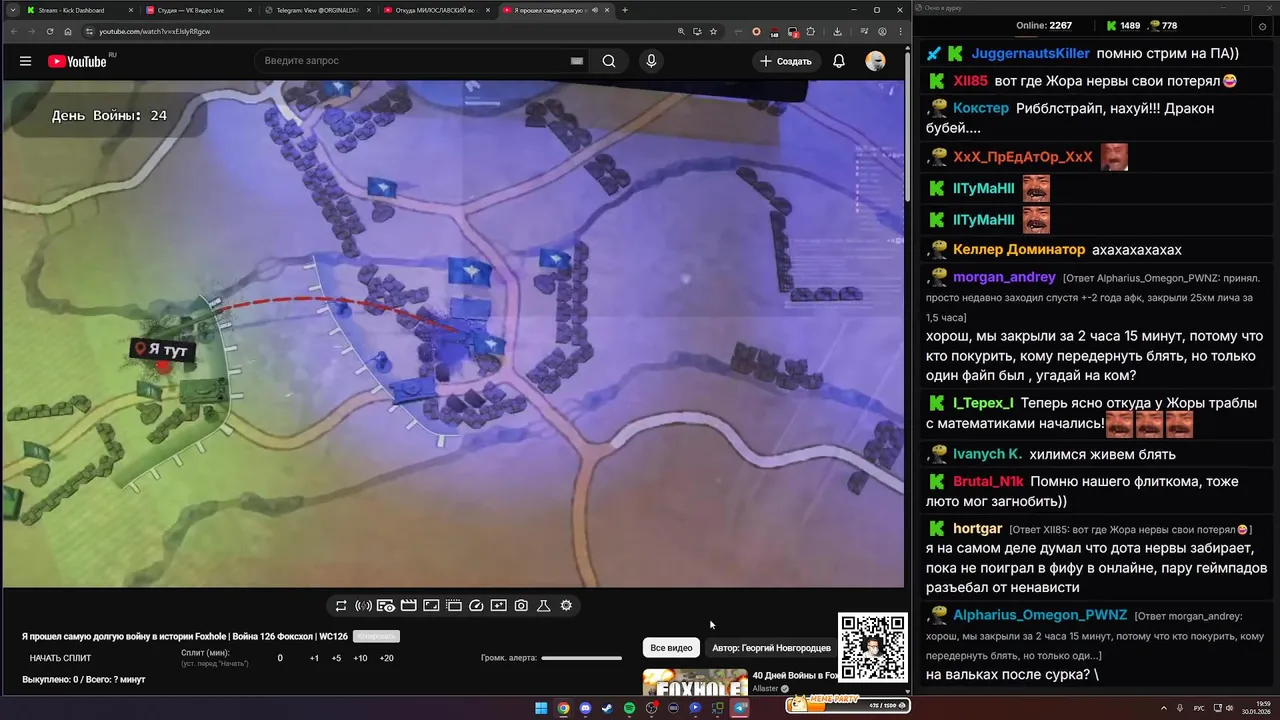Click the Online: 2267 counter in chat window
The width and height of the screenshot is (1280, 720).
pyautogui.click(x=1043, y=25)
